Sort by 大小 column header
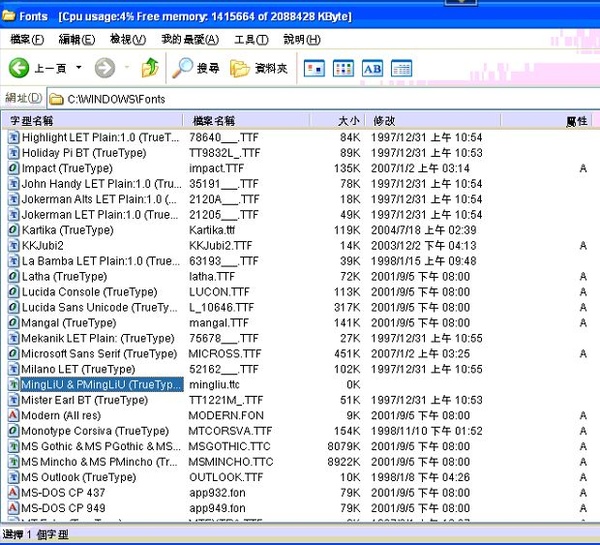The image size is (600, 545). point(337,121)
